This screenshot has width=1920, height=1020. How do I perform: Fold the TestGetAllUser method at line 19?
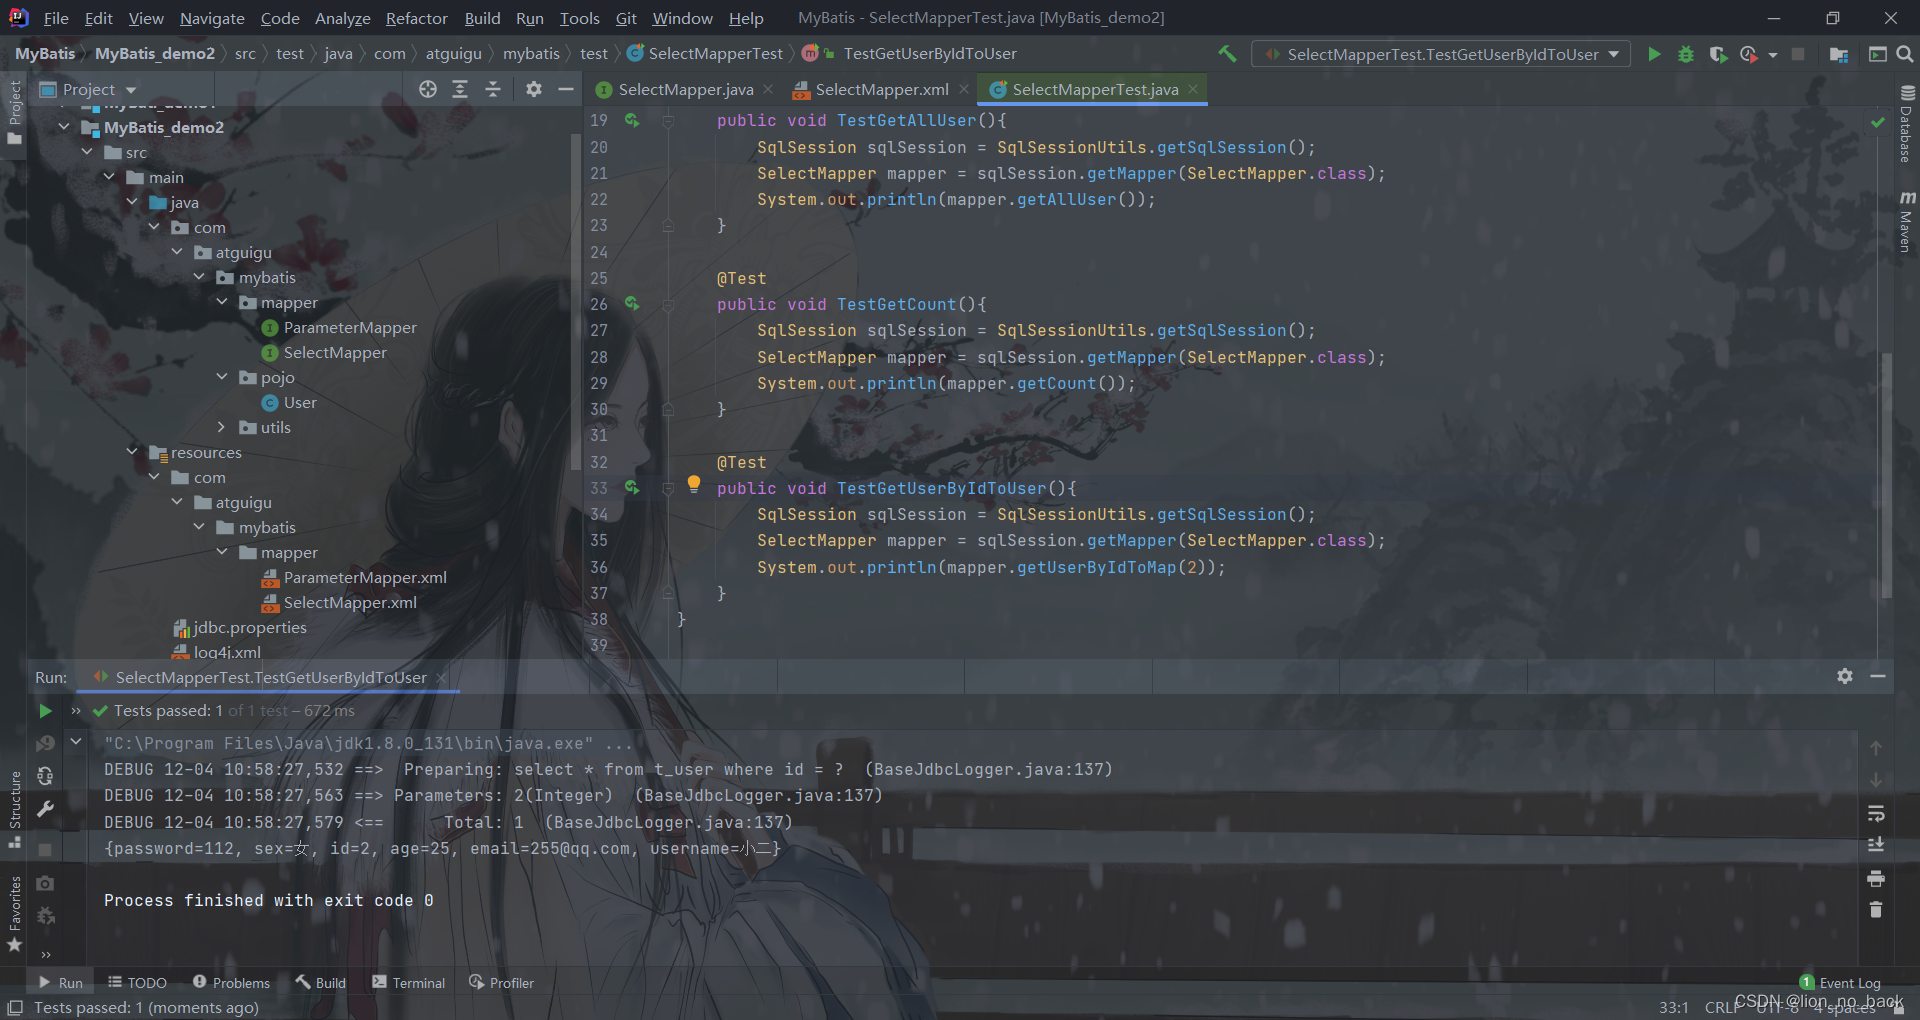(x=668, y=120)
